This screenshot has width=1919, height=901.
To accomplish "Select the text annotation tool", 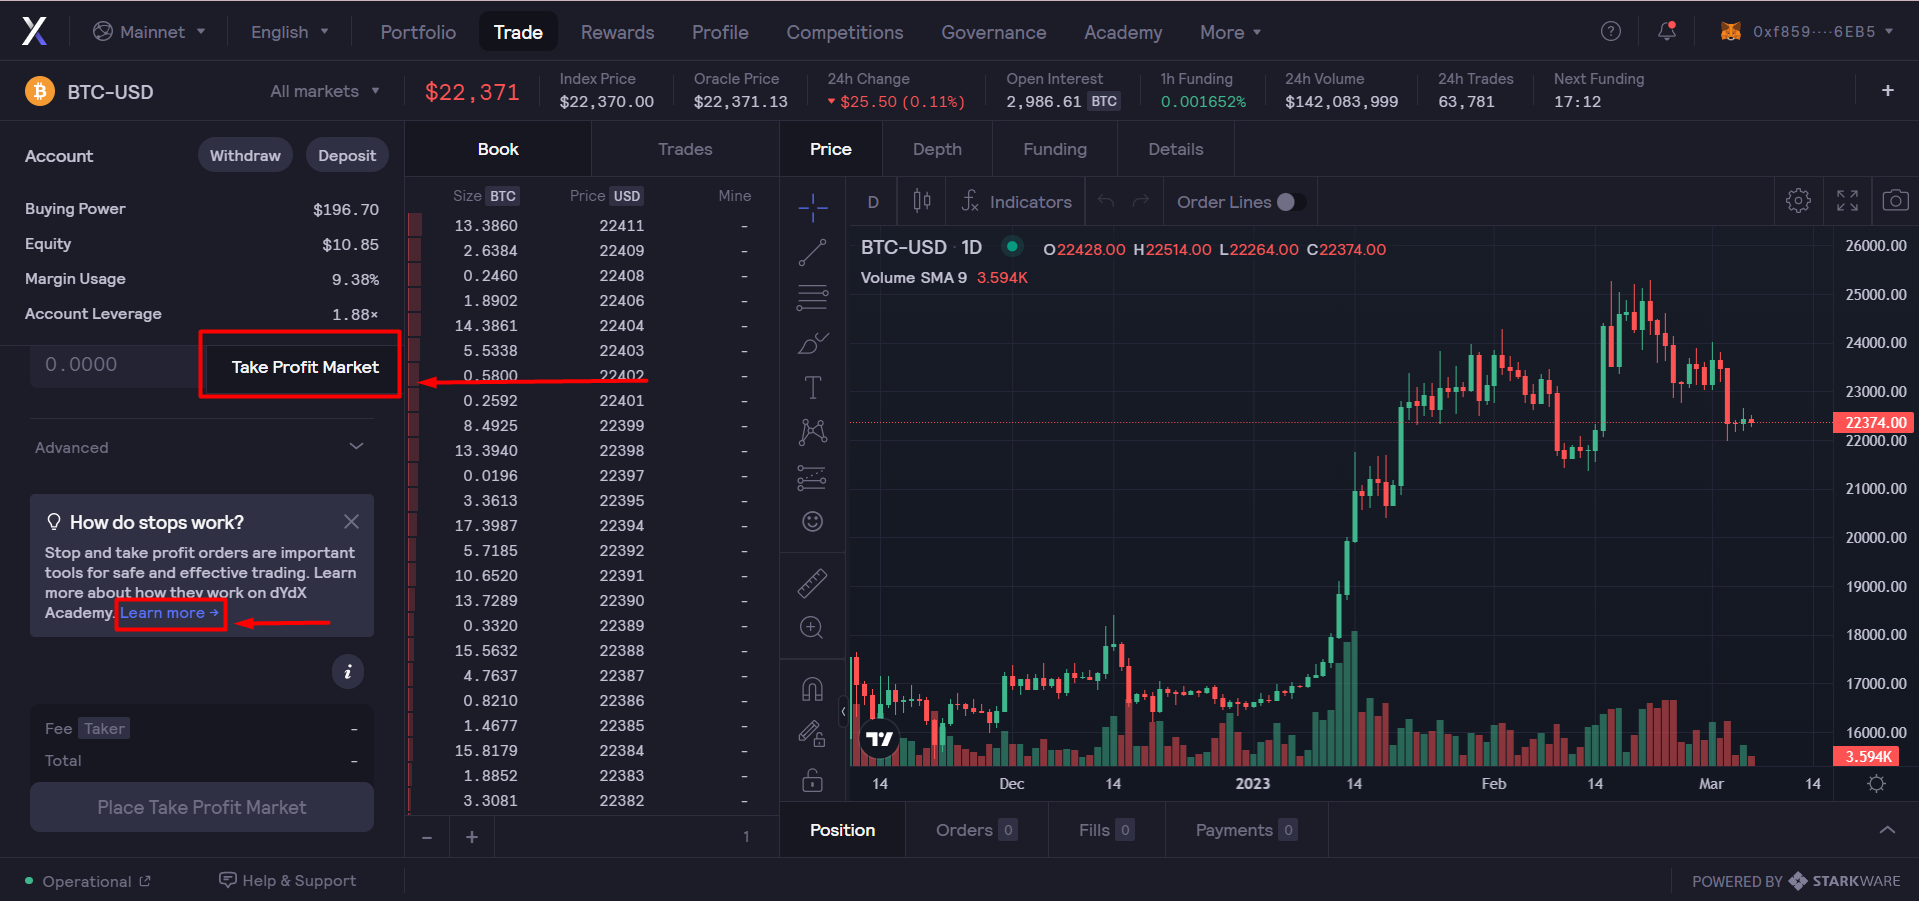I will click(812, 387).
